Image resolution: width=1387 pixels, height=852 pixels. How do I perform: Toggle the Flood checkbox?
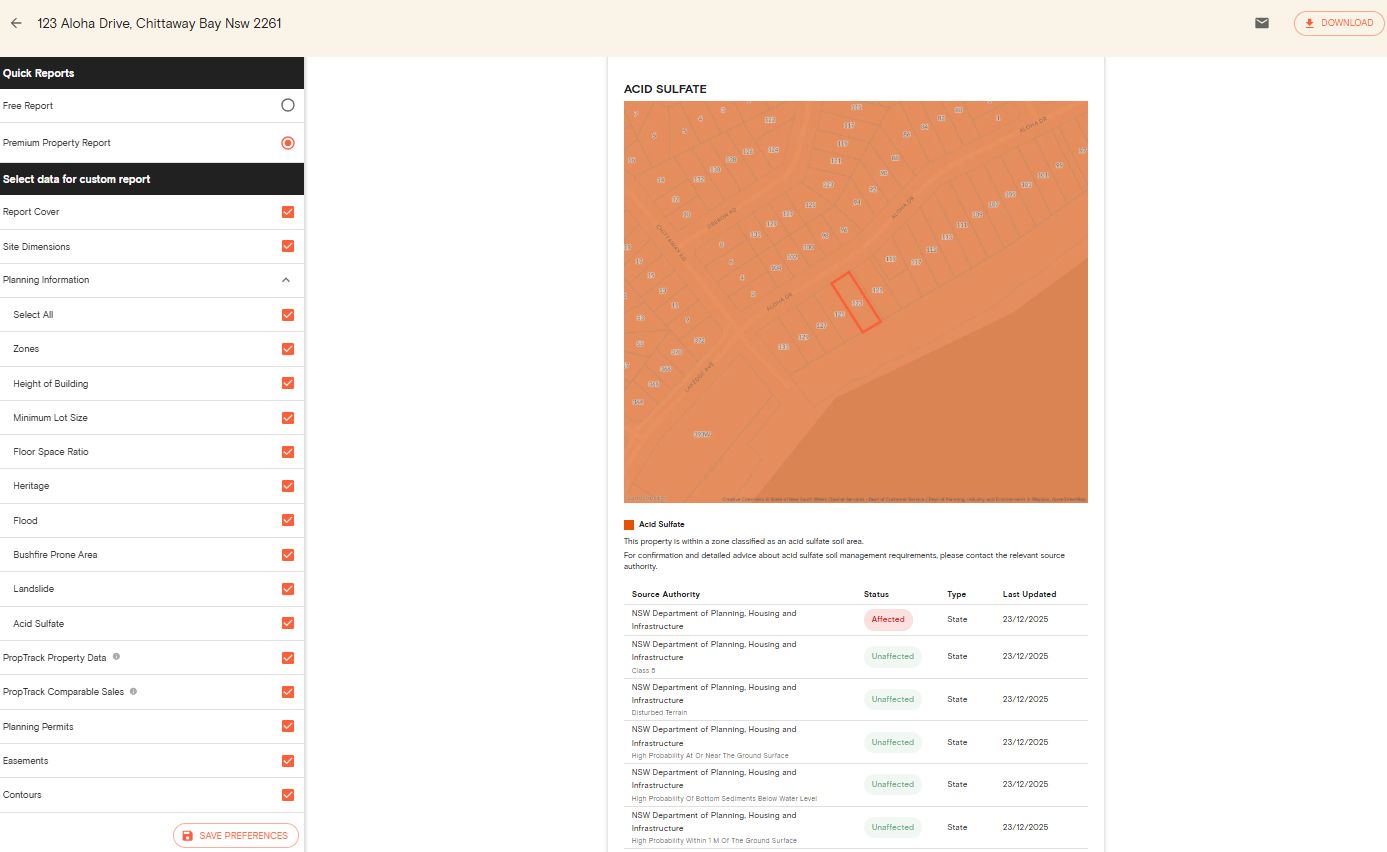[288, 520]
